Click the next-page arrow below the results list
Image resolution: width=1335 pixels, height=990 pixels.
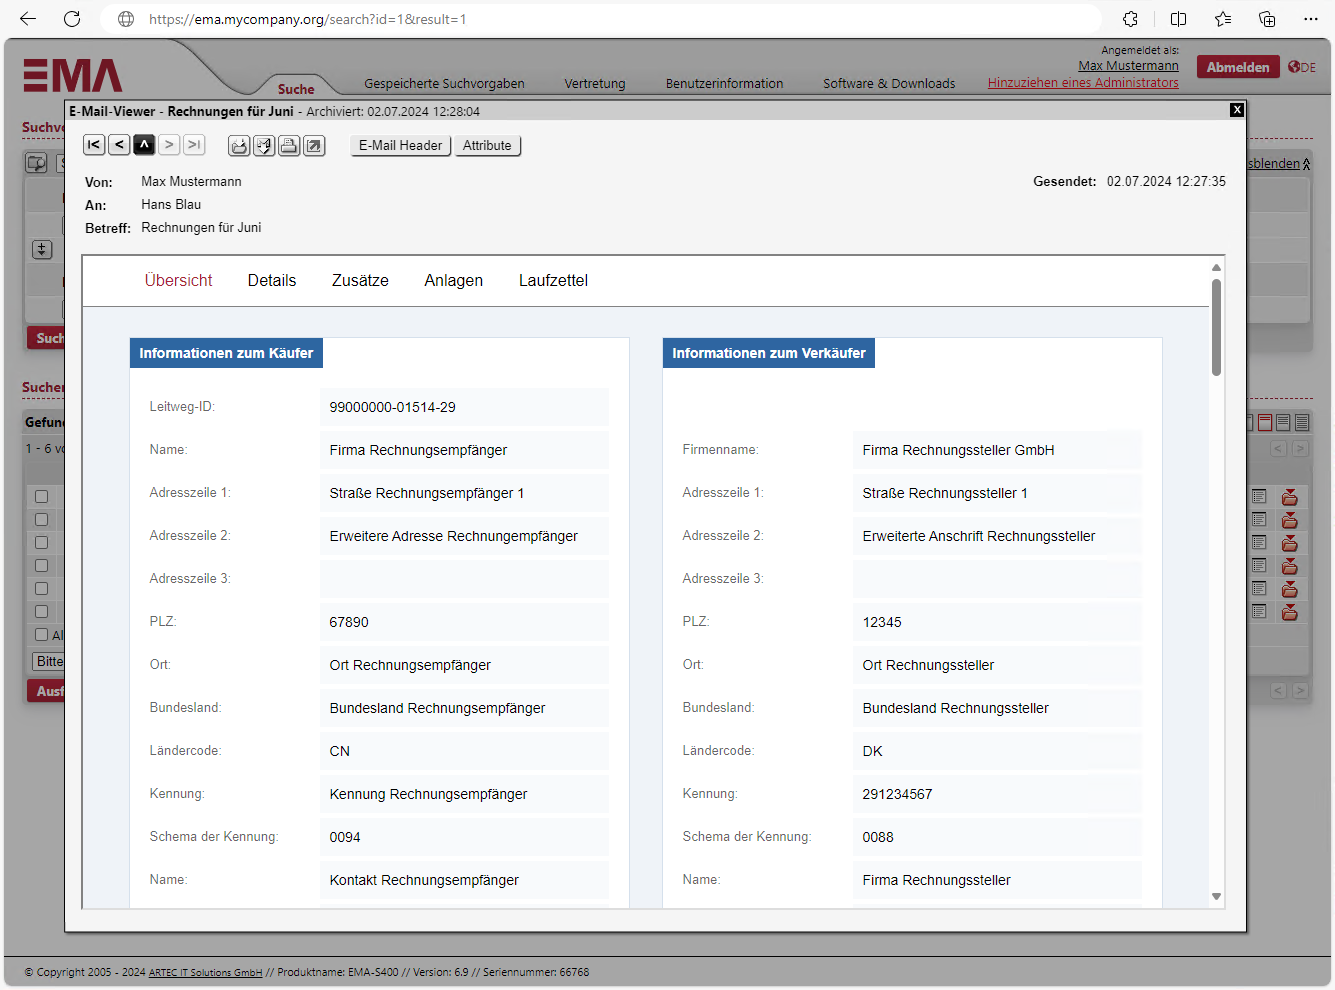[1300, 690]
